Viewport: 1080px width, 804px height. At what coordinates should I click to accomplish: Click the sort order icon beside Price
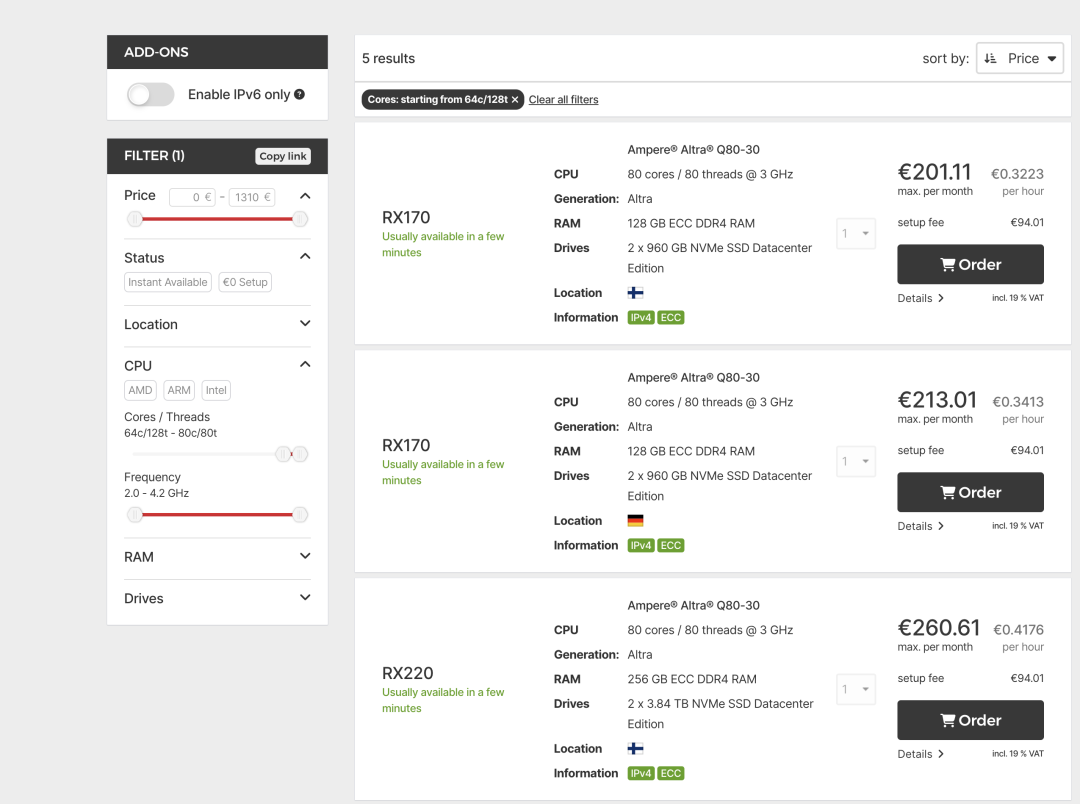click(x=990, y=59)
